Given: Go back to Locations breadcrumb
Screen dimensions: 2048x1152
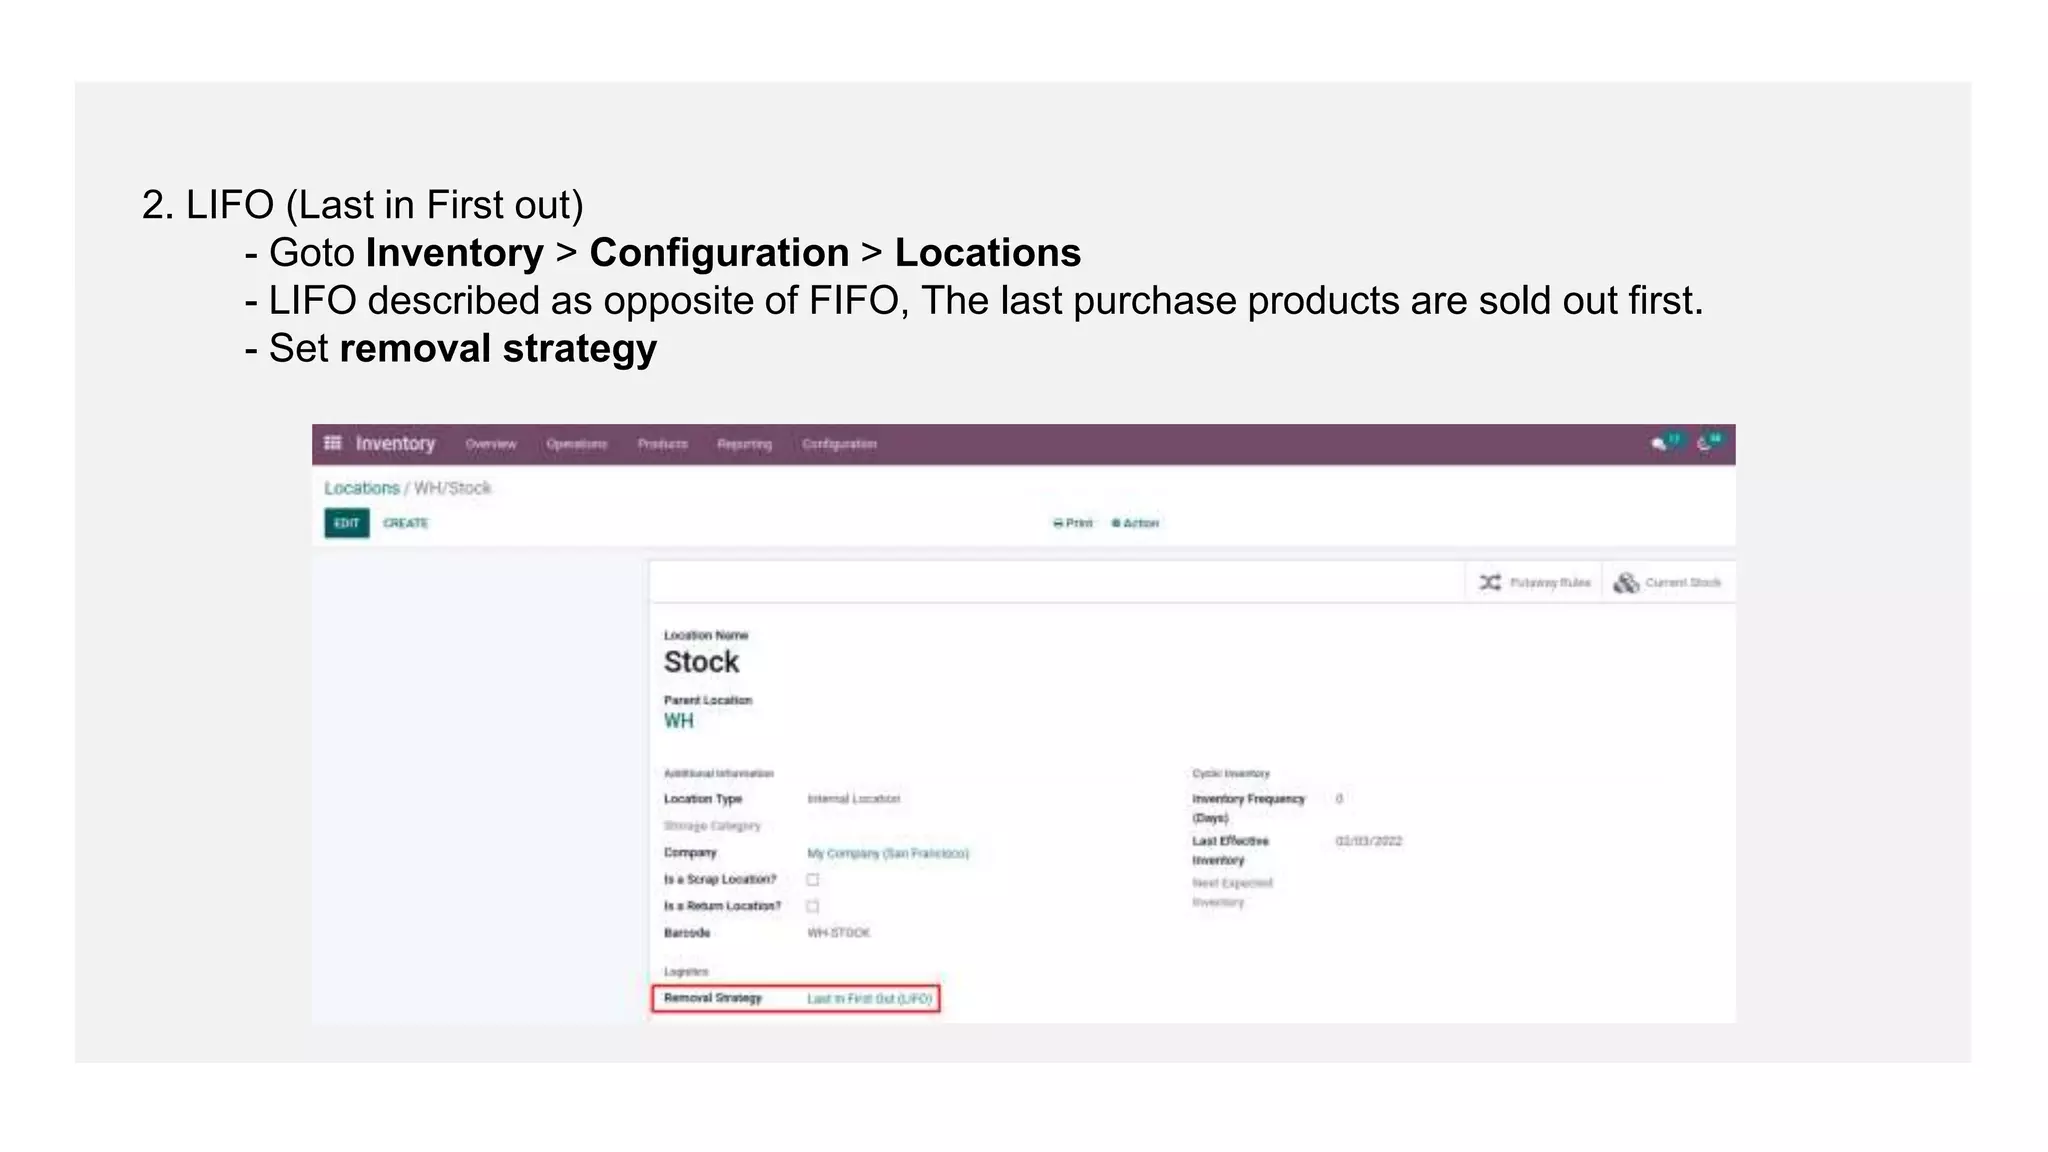Looking at the screenshot, I should (x=362, y=488).
